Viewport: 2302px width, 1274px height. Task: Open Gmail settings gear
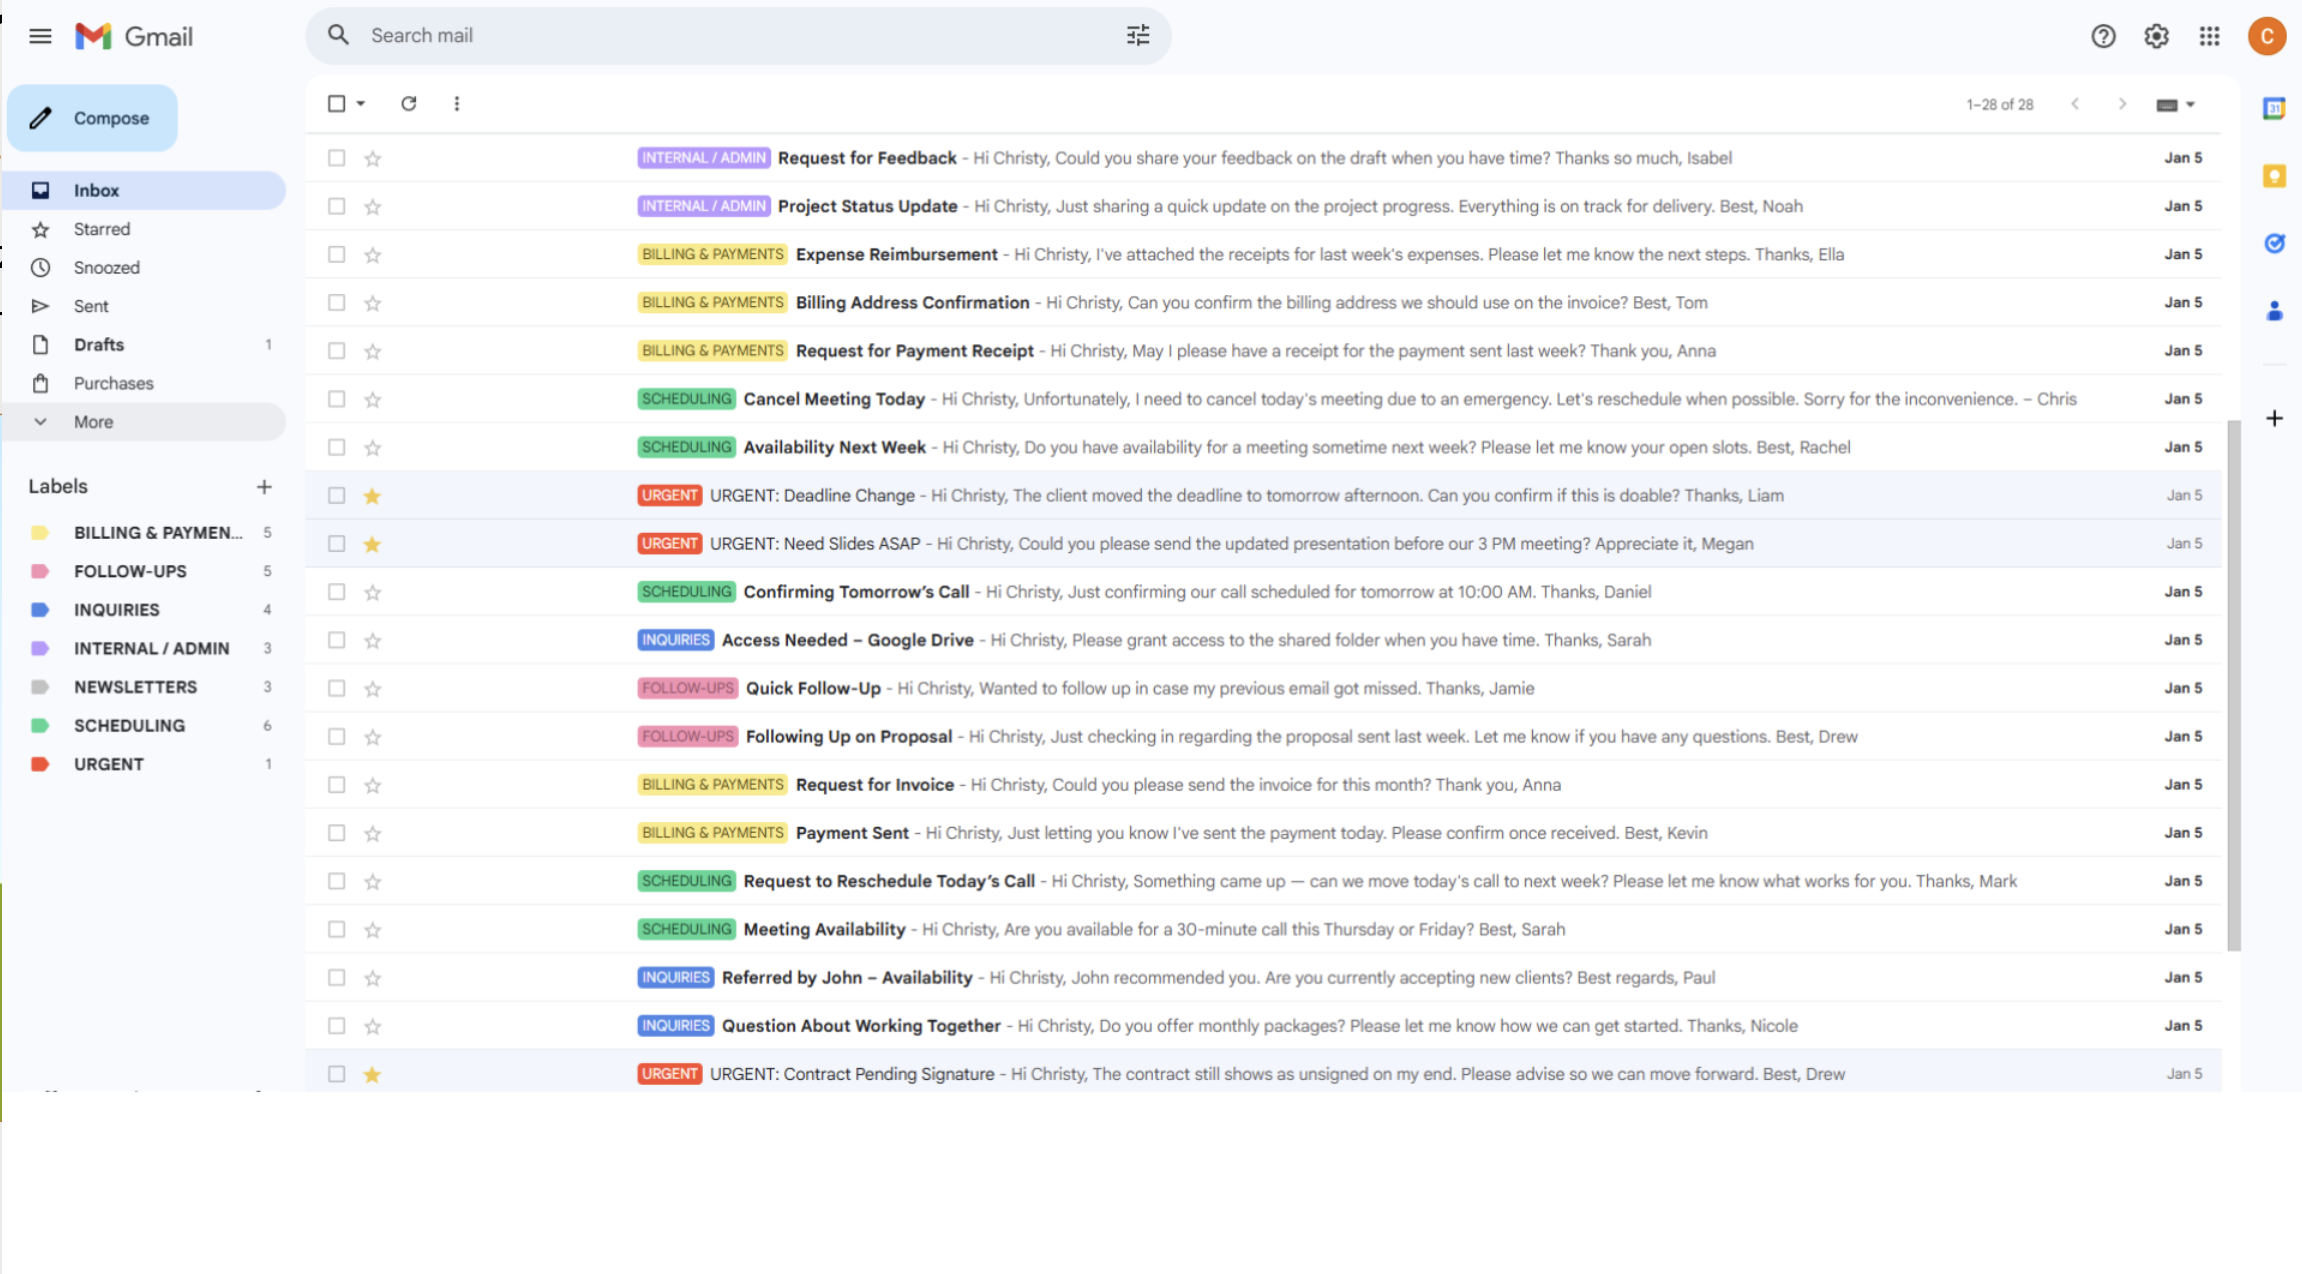click(2156, 36)
